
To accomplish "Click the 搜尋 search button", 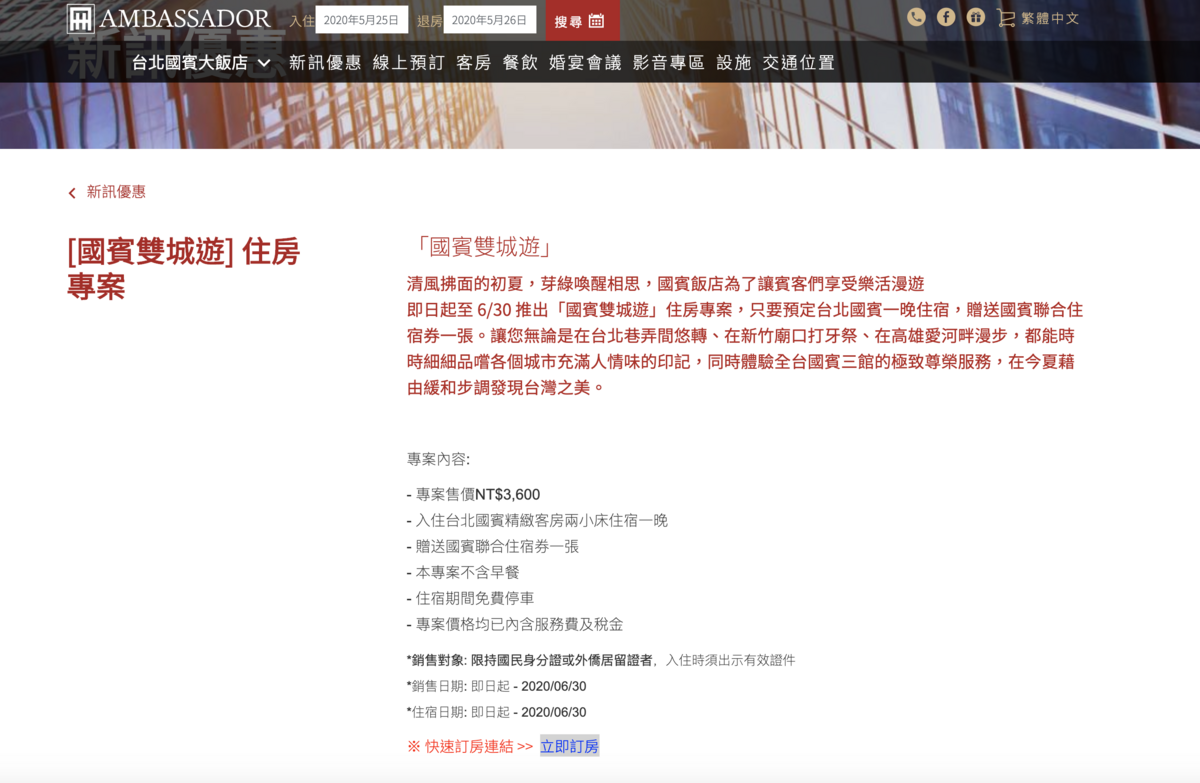I will point(582,20).
